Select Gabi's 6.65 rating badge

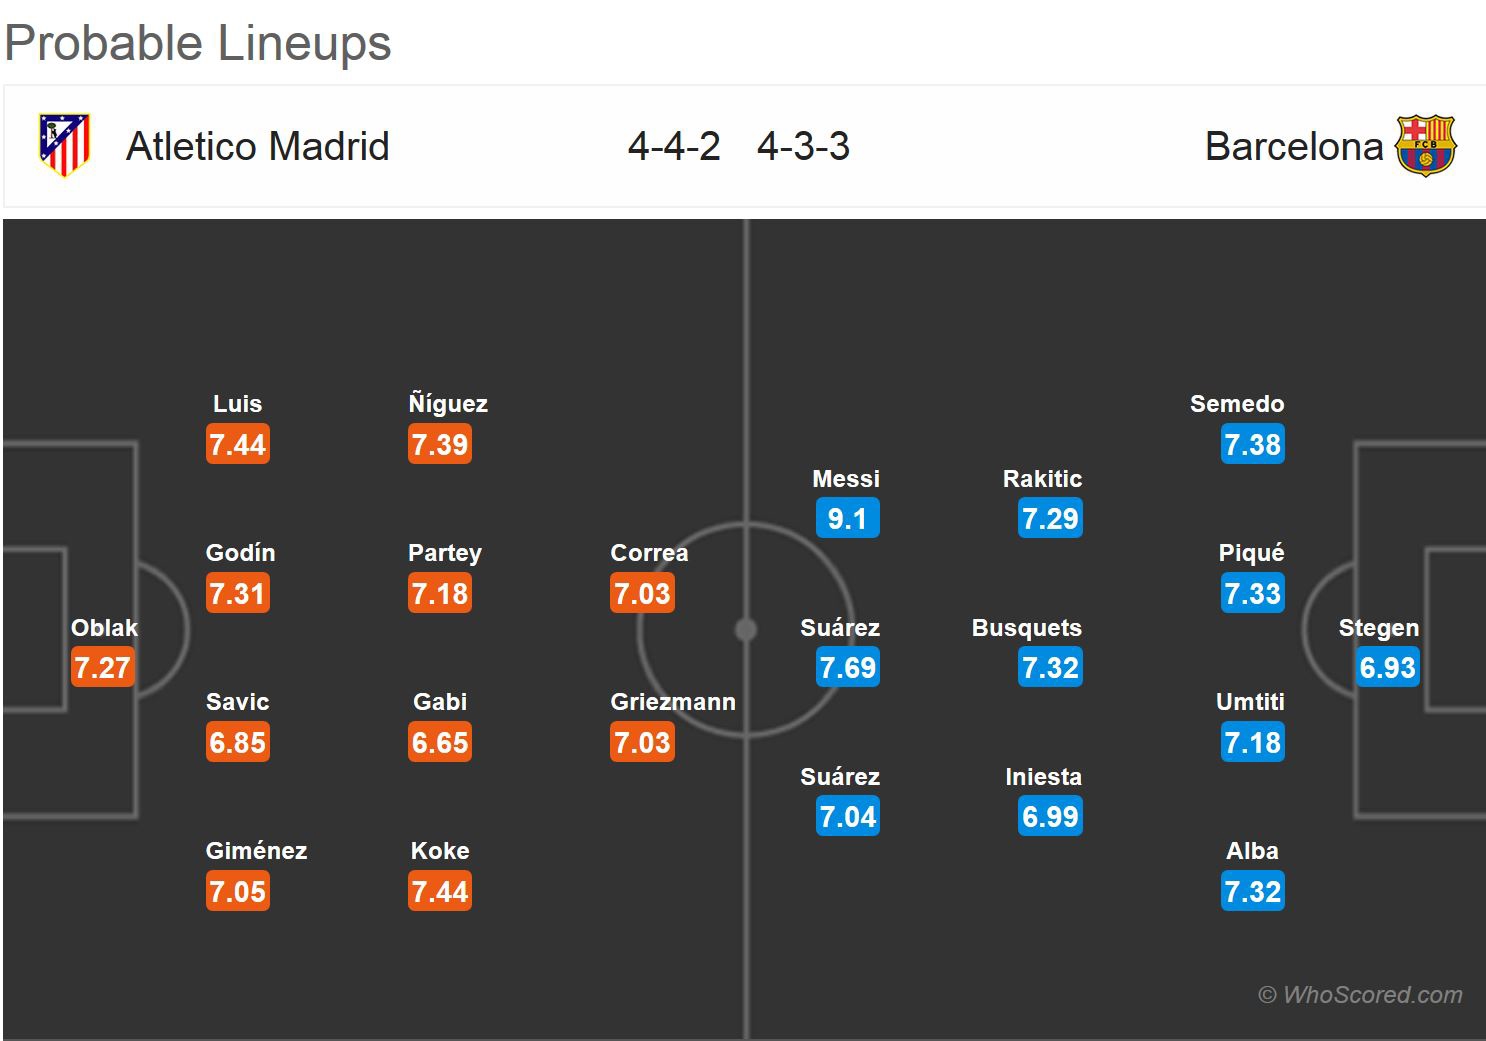click(x=440, y=743)
